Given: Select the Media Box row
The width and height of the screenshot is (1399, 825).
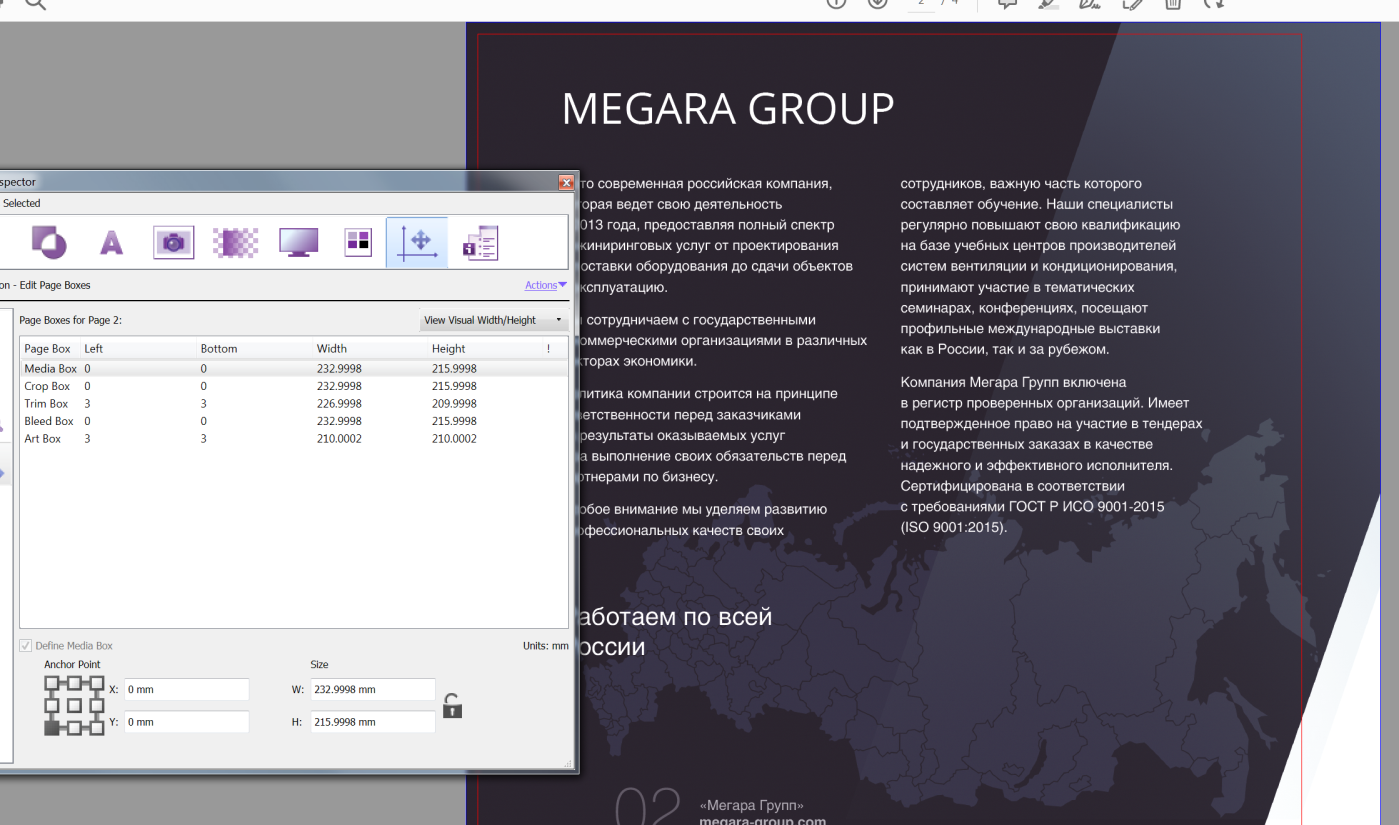Looking at the screenshot, I should (293, 369).
